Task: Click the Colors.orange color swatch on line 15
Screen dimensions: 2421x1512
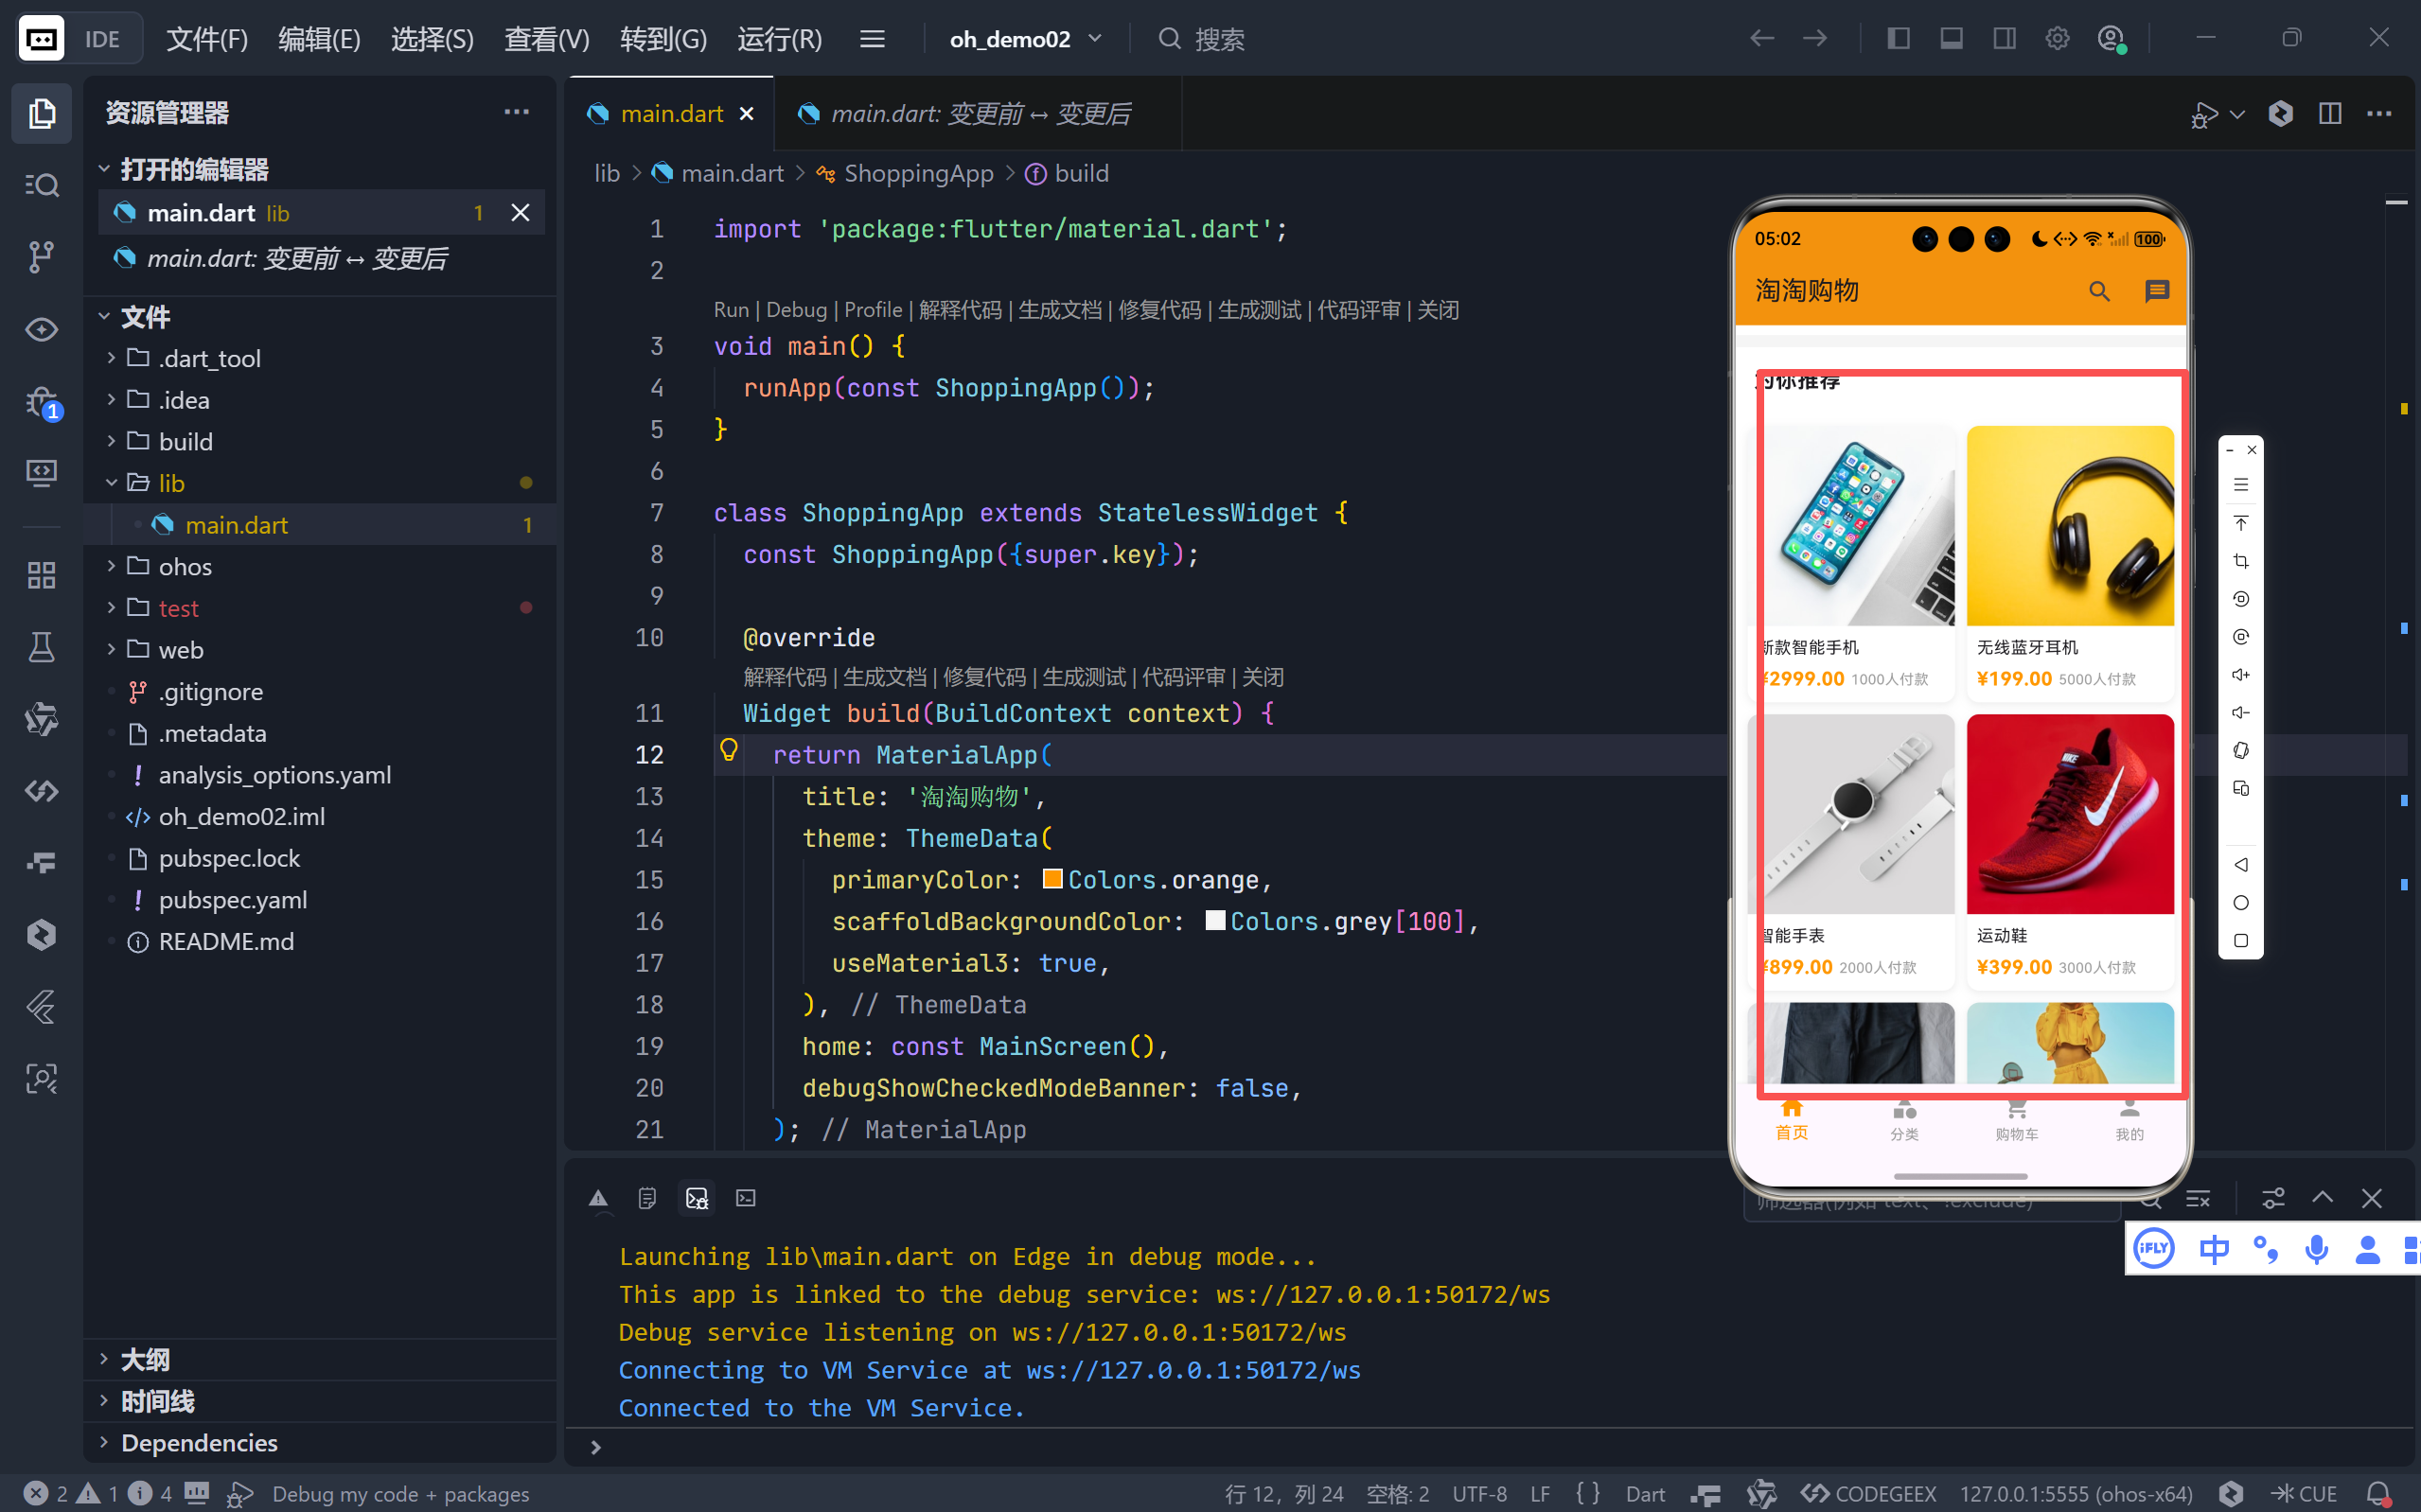Action: pos(1052,879)
